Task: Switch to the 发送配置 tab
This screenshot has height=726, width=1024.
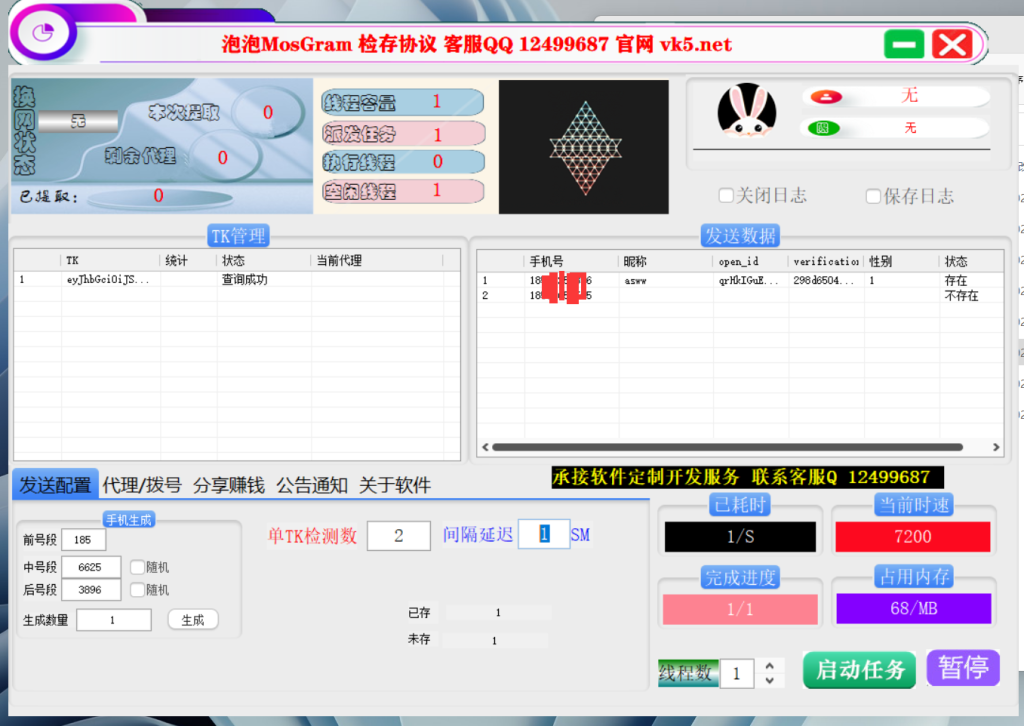Action: click(56, 485)
